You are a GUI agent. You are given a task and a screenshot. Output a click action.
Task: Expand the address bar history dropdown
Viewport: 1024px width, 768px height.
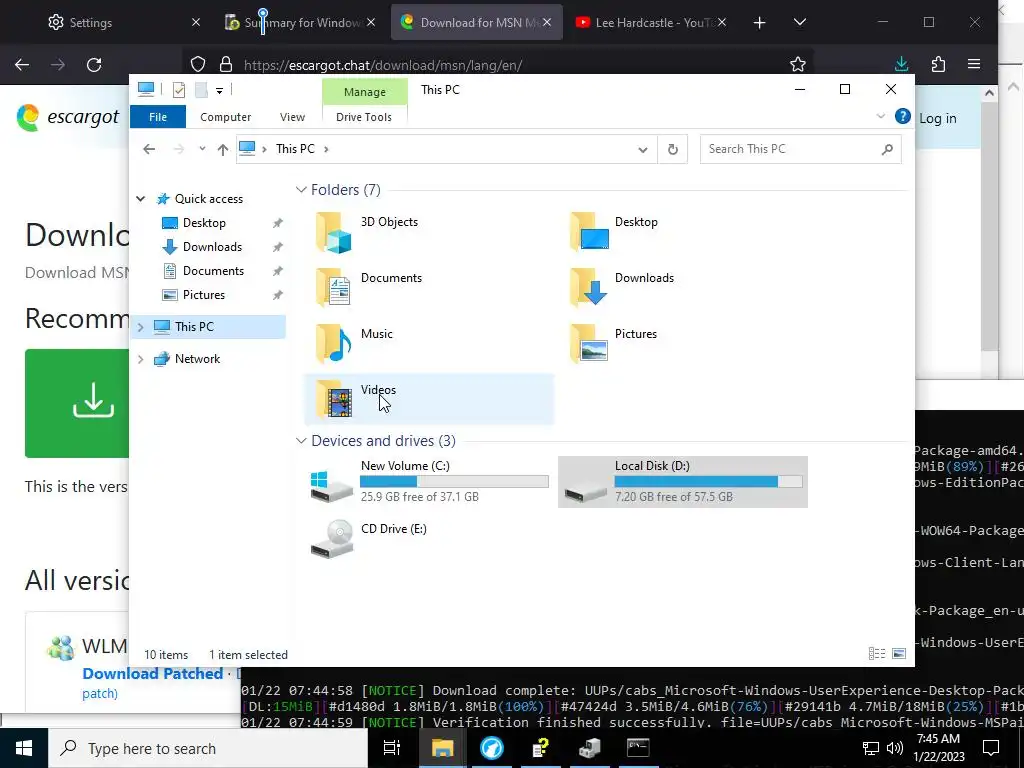(x=643, y=150)
